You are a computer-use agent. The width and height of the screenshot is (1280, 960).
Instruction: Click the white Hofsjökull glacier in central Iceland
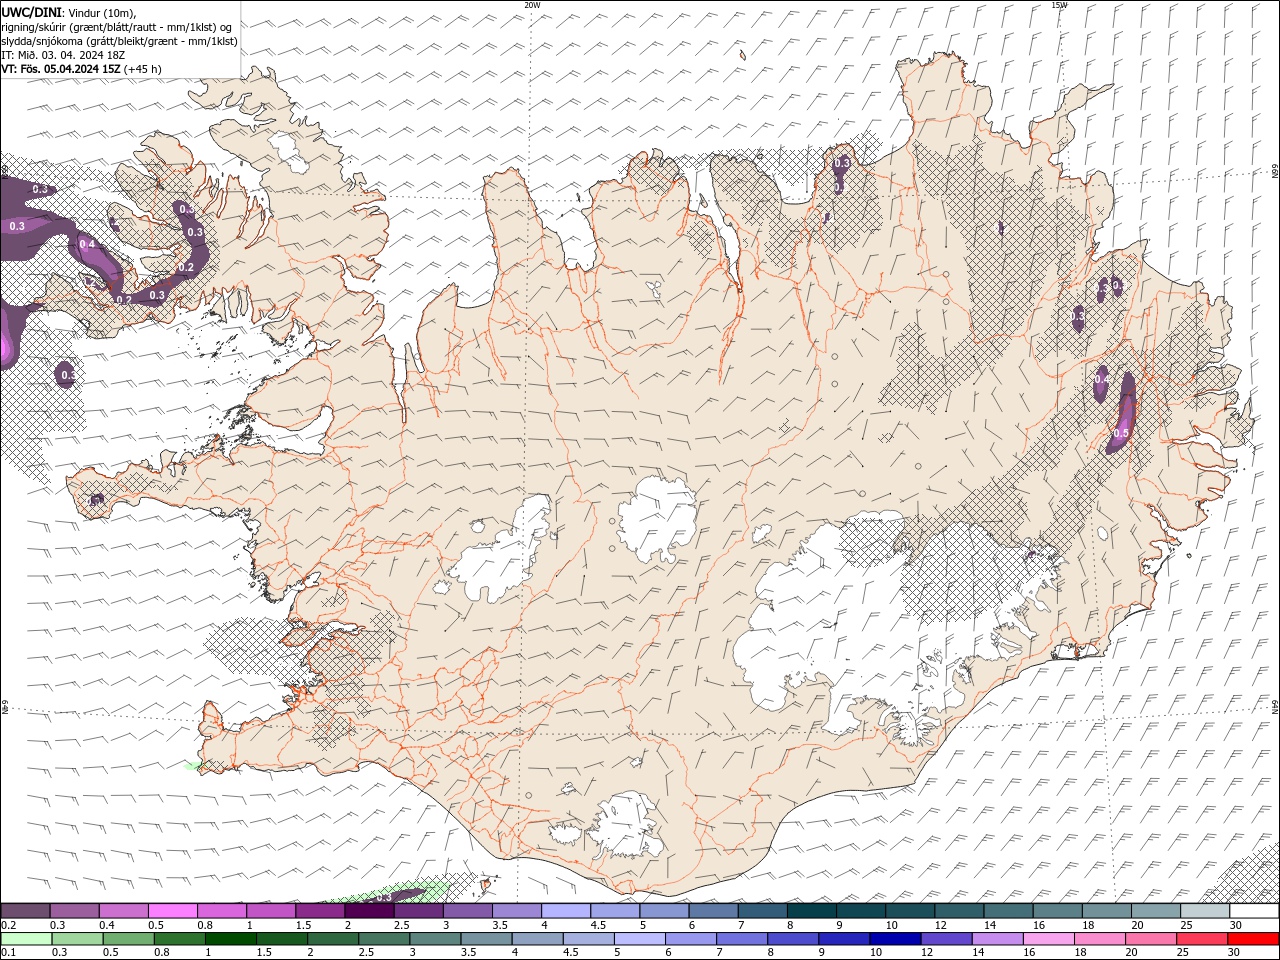pos(658,518)
